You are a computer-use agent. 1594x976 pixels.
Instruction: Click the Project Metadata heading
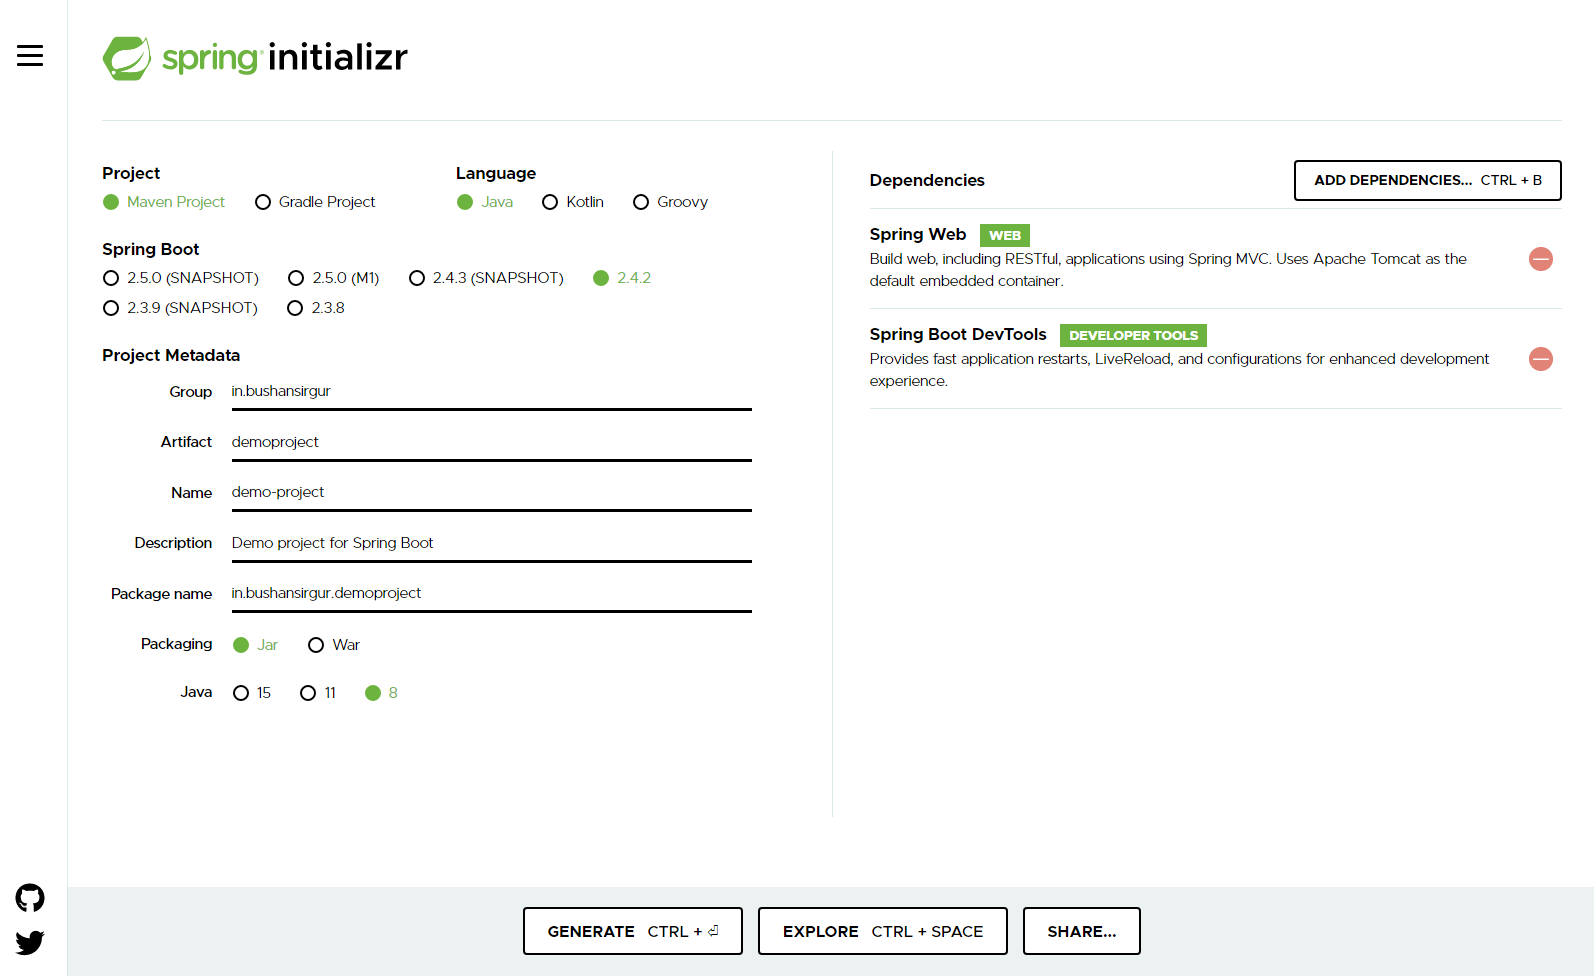point(171,355)
